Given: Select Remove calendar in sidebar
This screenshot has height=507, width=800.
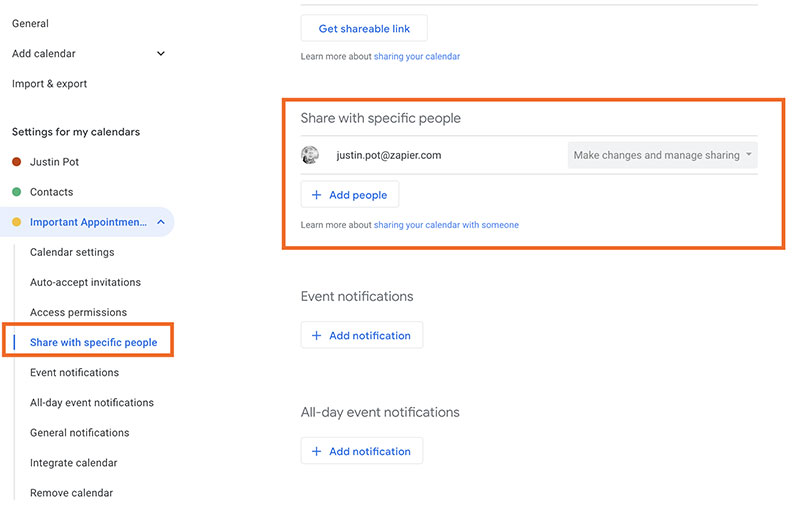Looking at the screenshot, I should tap(71, 493).
